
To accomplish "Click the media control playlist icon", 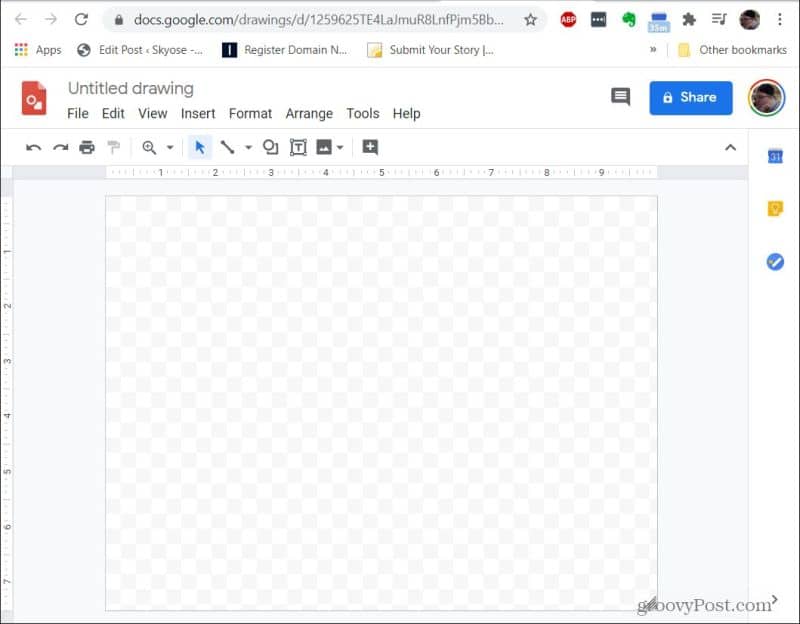I will 719,19.
